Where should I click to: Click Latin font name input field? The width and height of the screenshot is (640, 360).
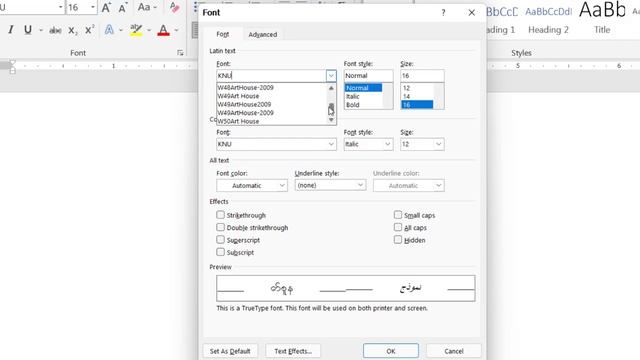pos(271,76)
